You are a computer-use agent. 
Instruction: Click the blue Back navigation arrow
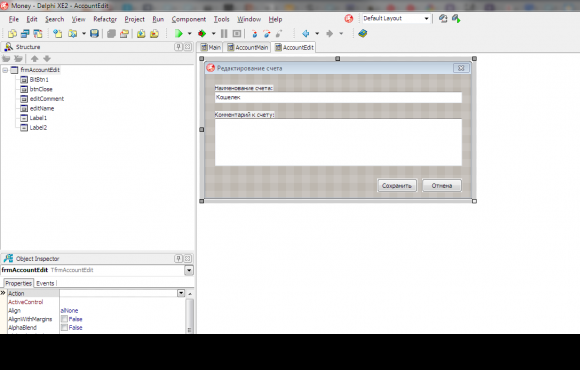(306, 34)
